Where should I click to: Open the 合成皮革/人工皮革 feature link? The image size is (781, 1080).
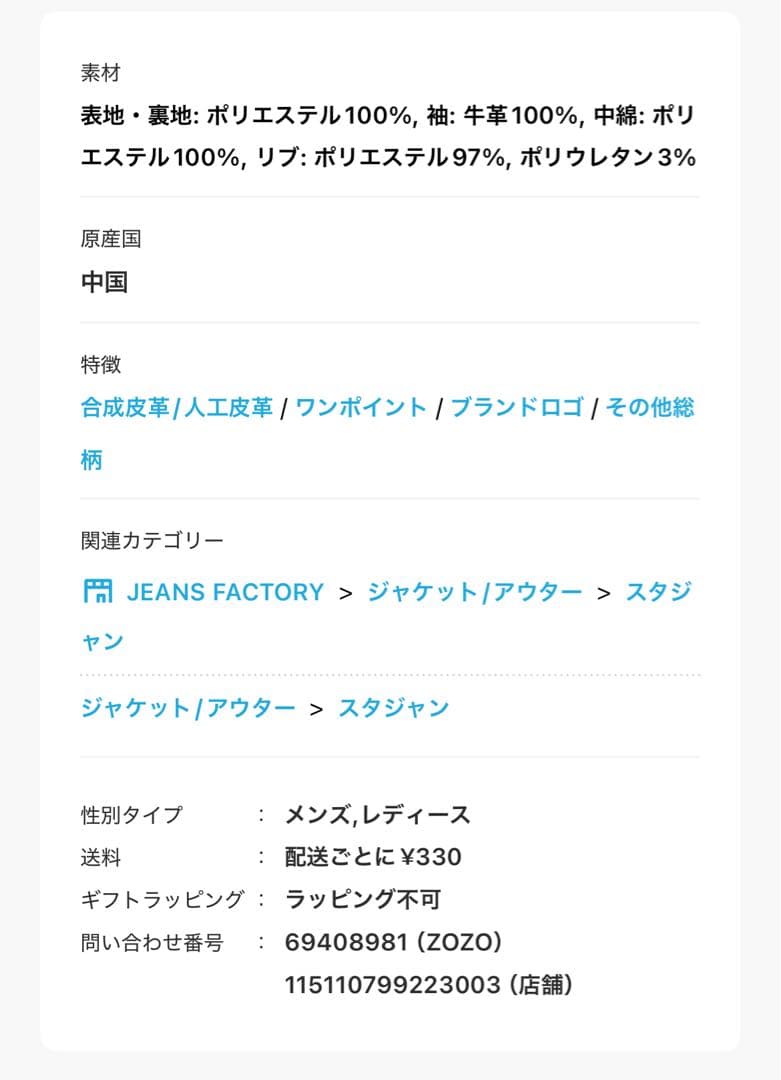176,408
